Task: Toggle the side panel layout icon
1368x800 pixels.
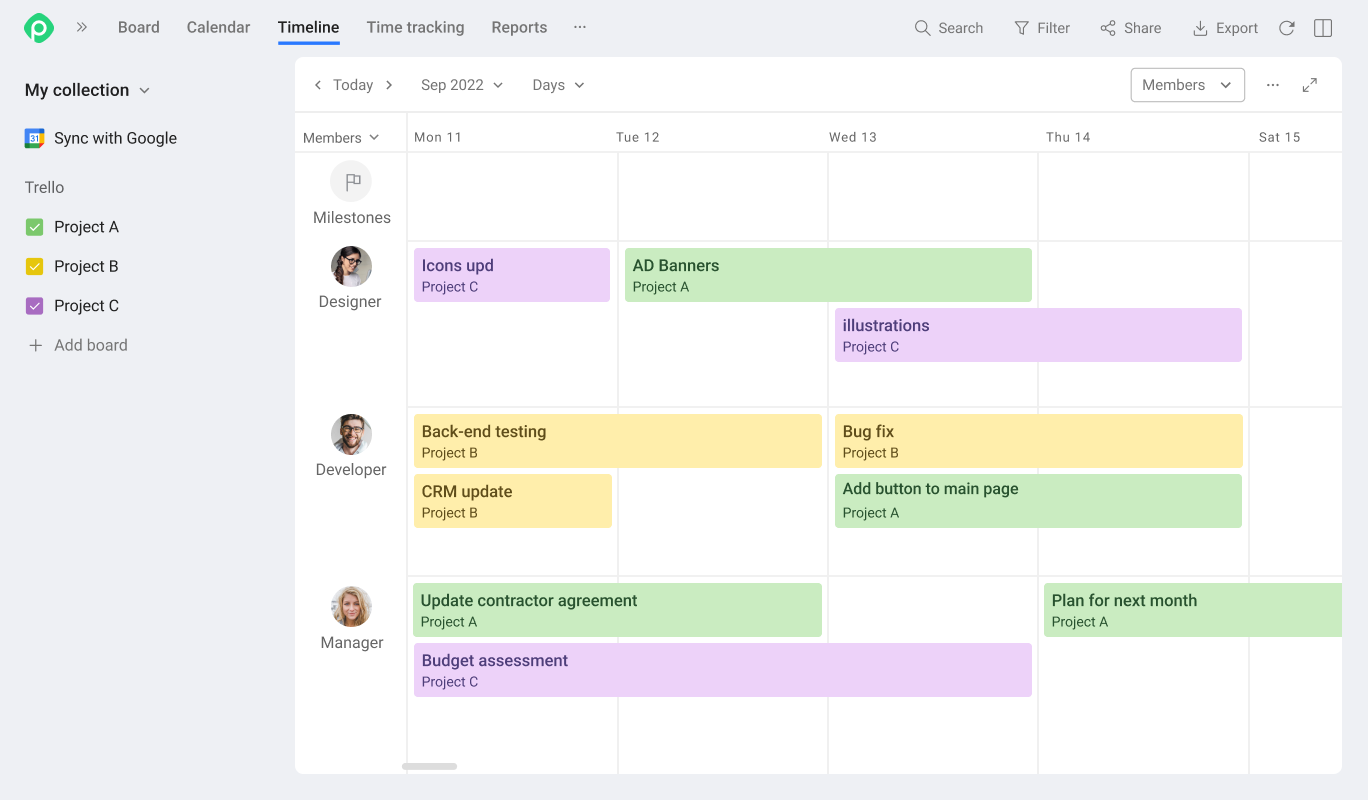Action: coord(1323,28)
